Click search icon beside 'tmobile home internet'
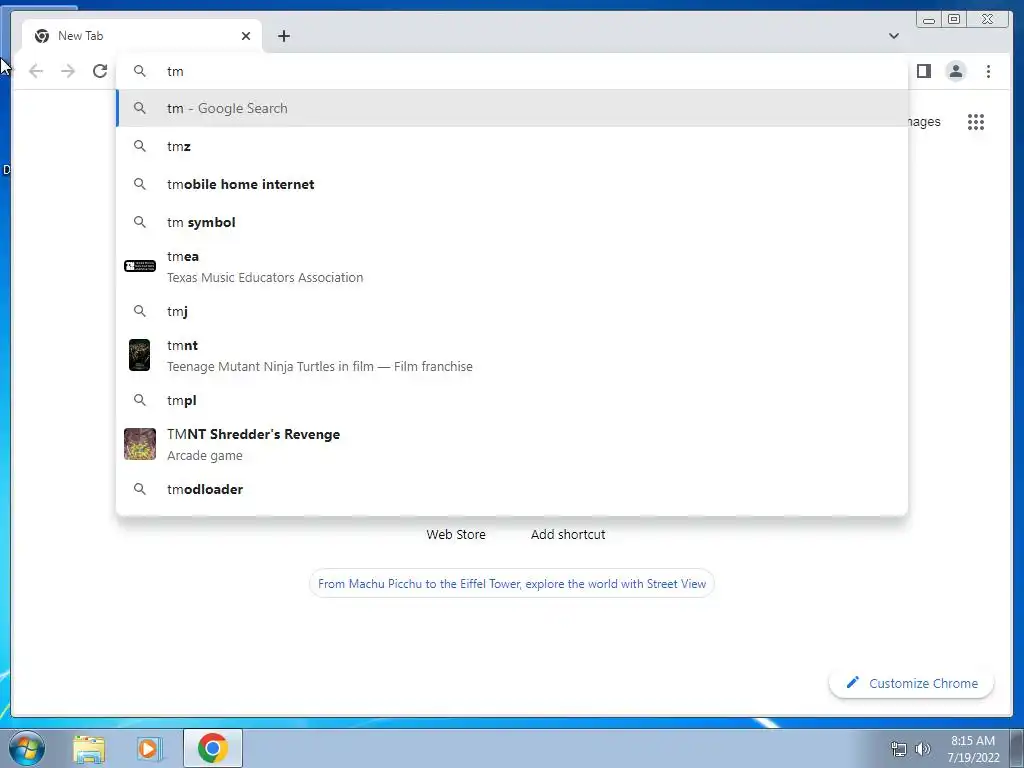 (x=140, y=184)
